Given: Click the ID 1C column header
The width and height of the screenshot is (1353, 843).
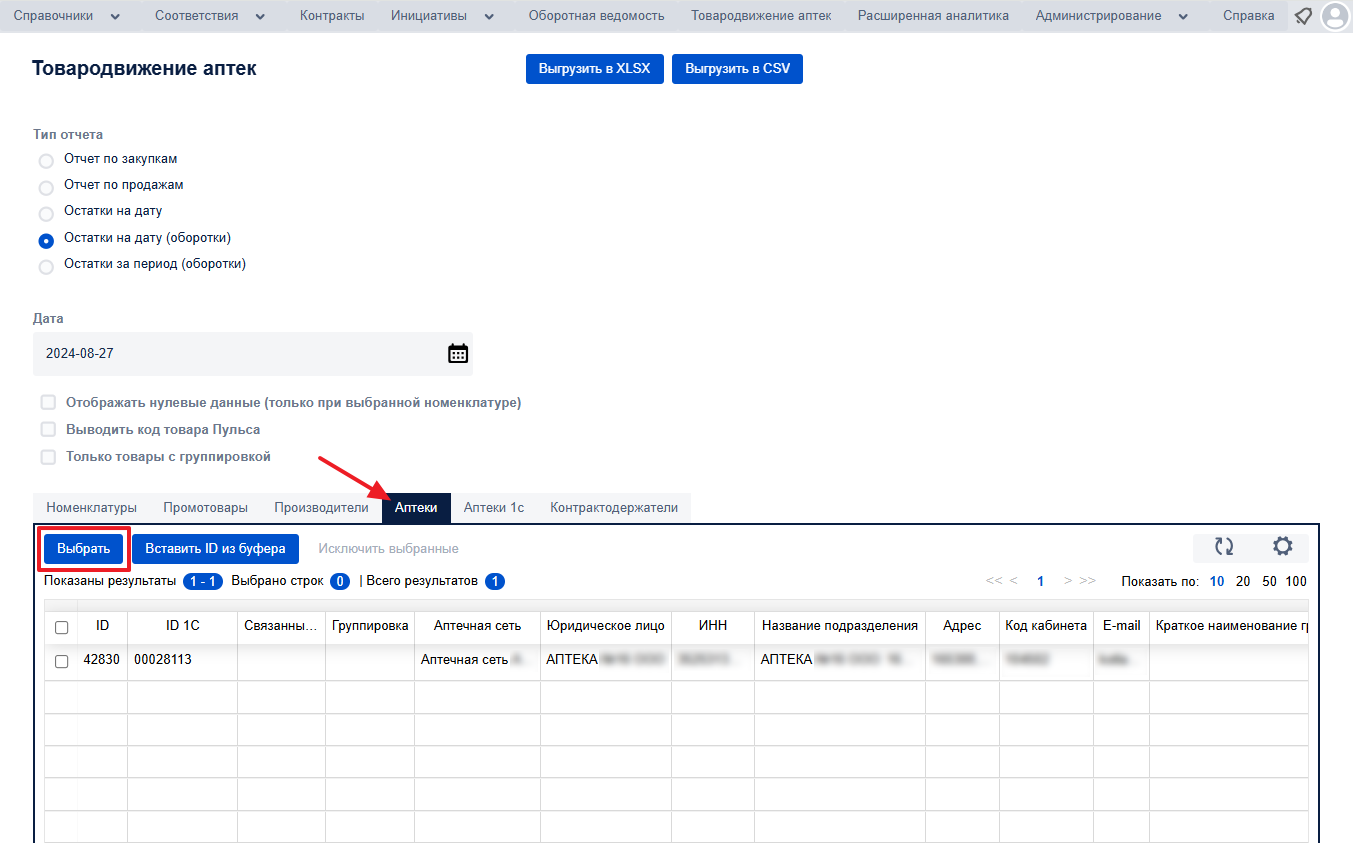Looking at the screenshot, I should [183, 626].
